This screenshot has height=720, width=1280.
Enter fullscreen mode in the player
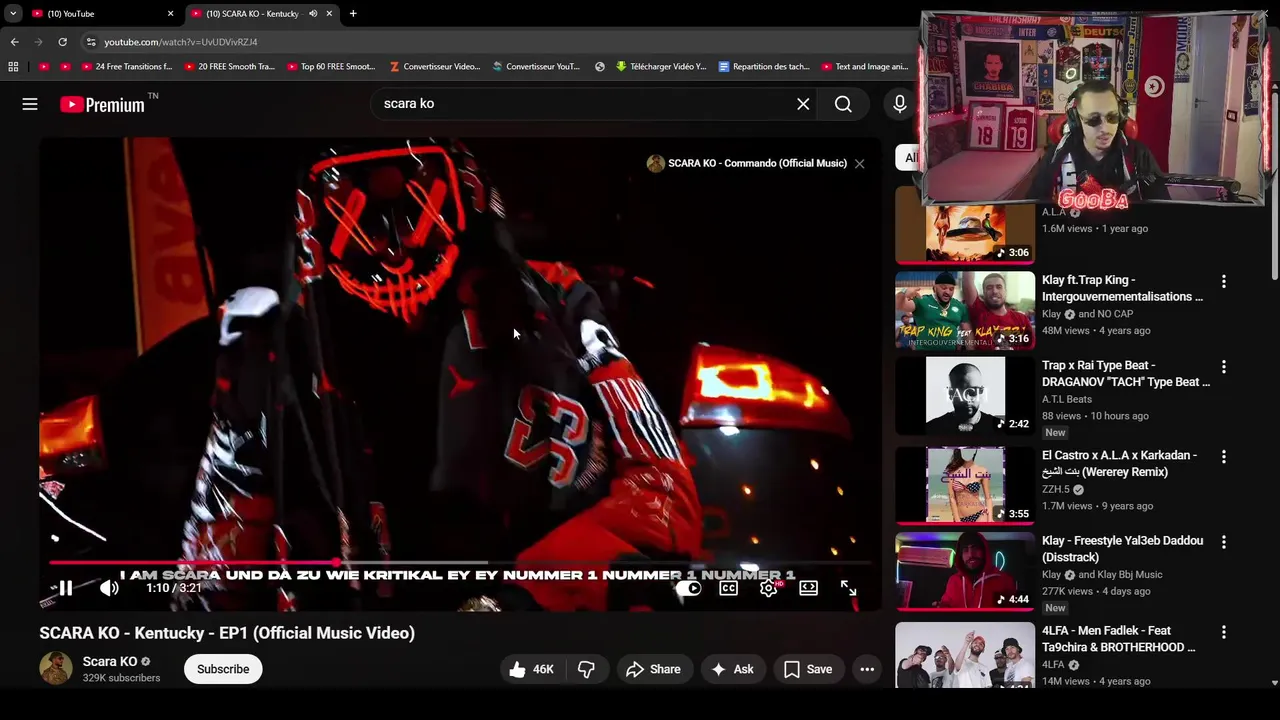tap(848, 588)
